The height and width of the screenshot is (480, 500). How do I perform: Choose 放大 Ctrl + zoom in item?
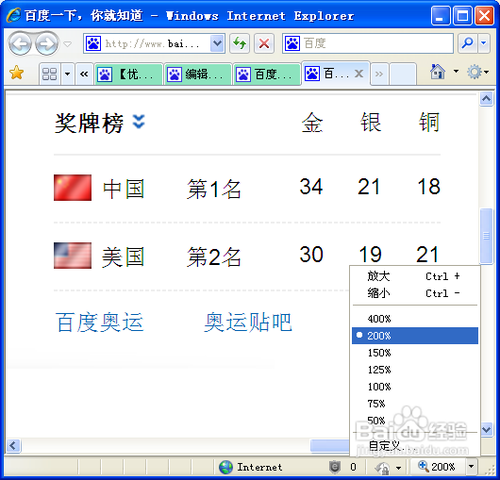[x=415, y=276]
